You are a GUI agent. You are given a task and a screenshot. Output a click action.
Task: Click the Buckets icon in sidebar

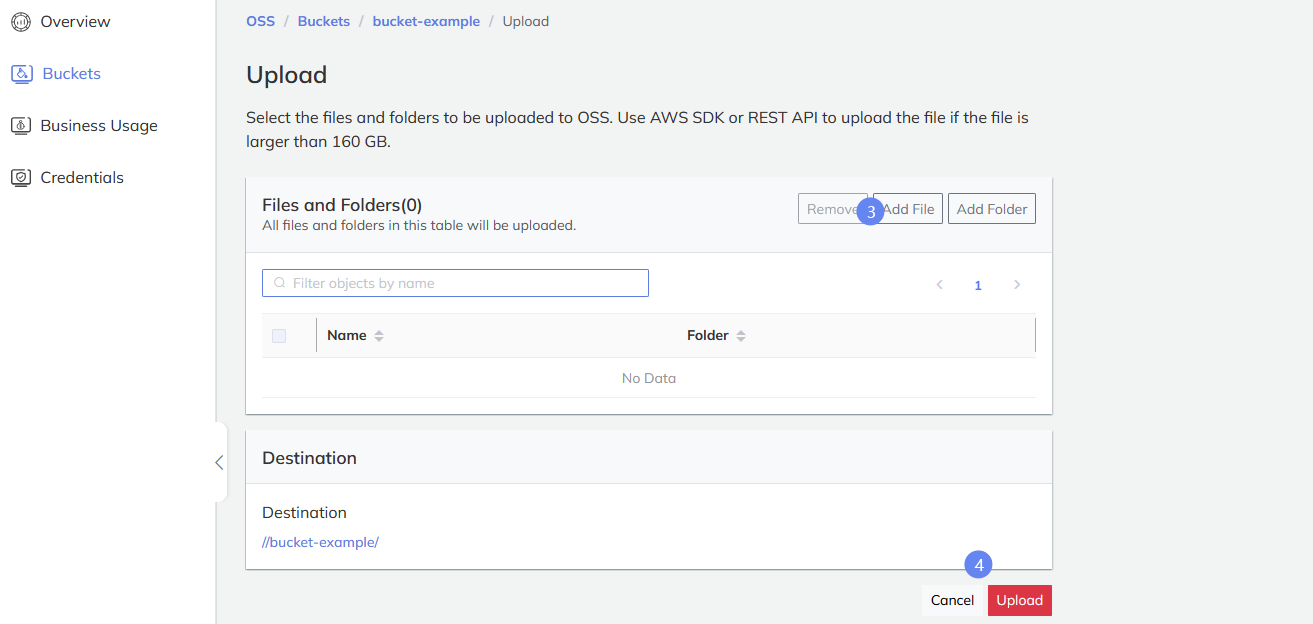tap(21, 73)
